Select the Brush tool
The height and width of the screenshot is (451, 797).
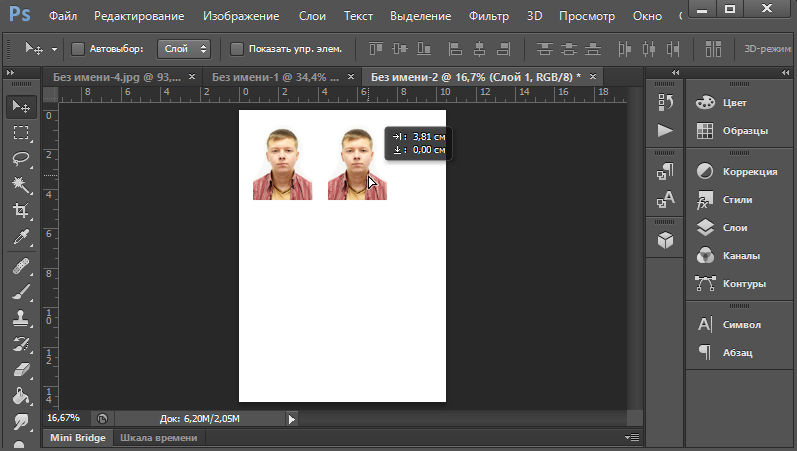coord(20,292)
